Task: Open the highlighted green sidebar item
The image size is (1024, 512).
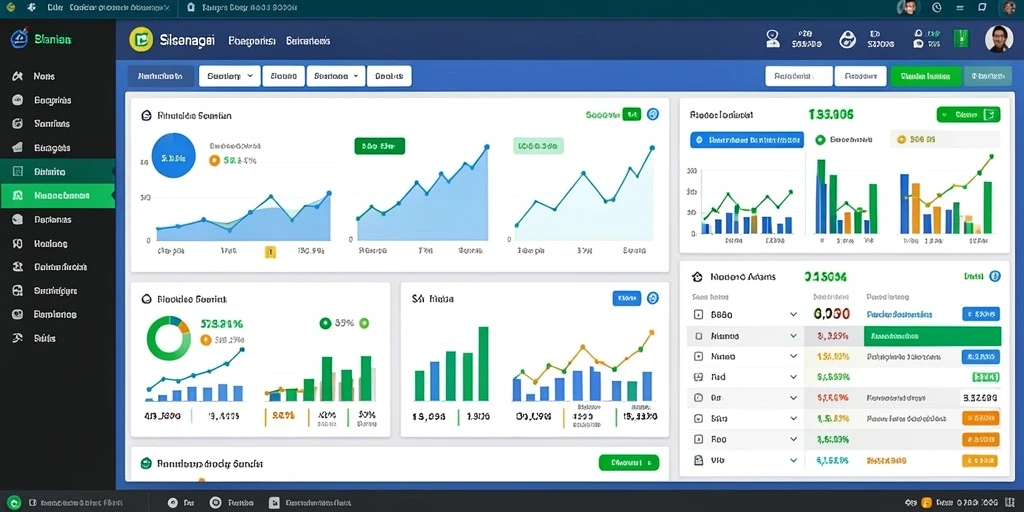Action: coord(57,195)
